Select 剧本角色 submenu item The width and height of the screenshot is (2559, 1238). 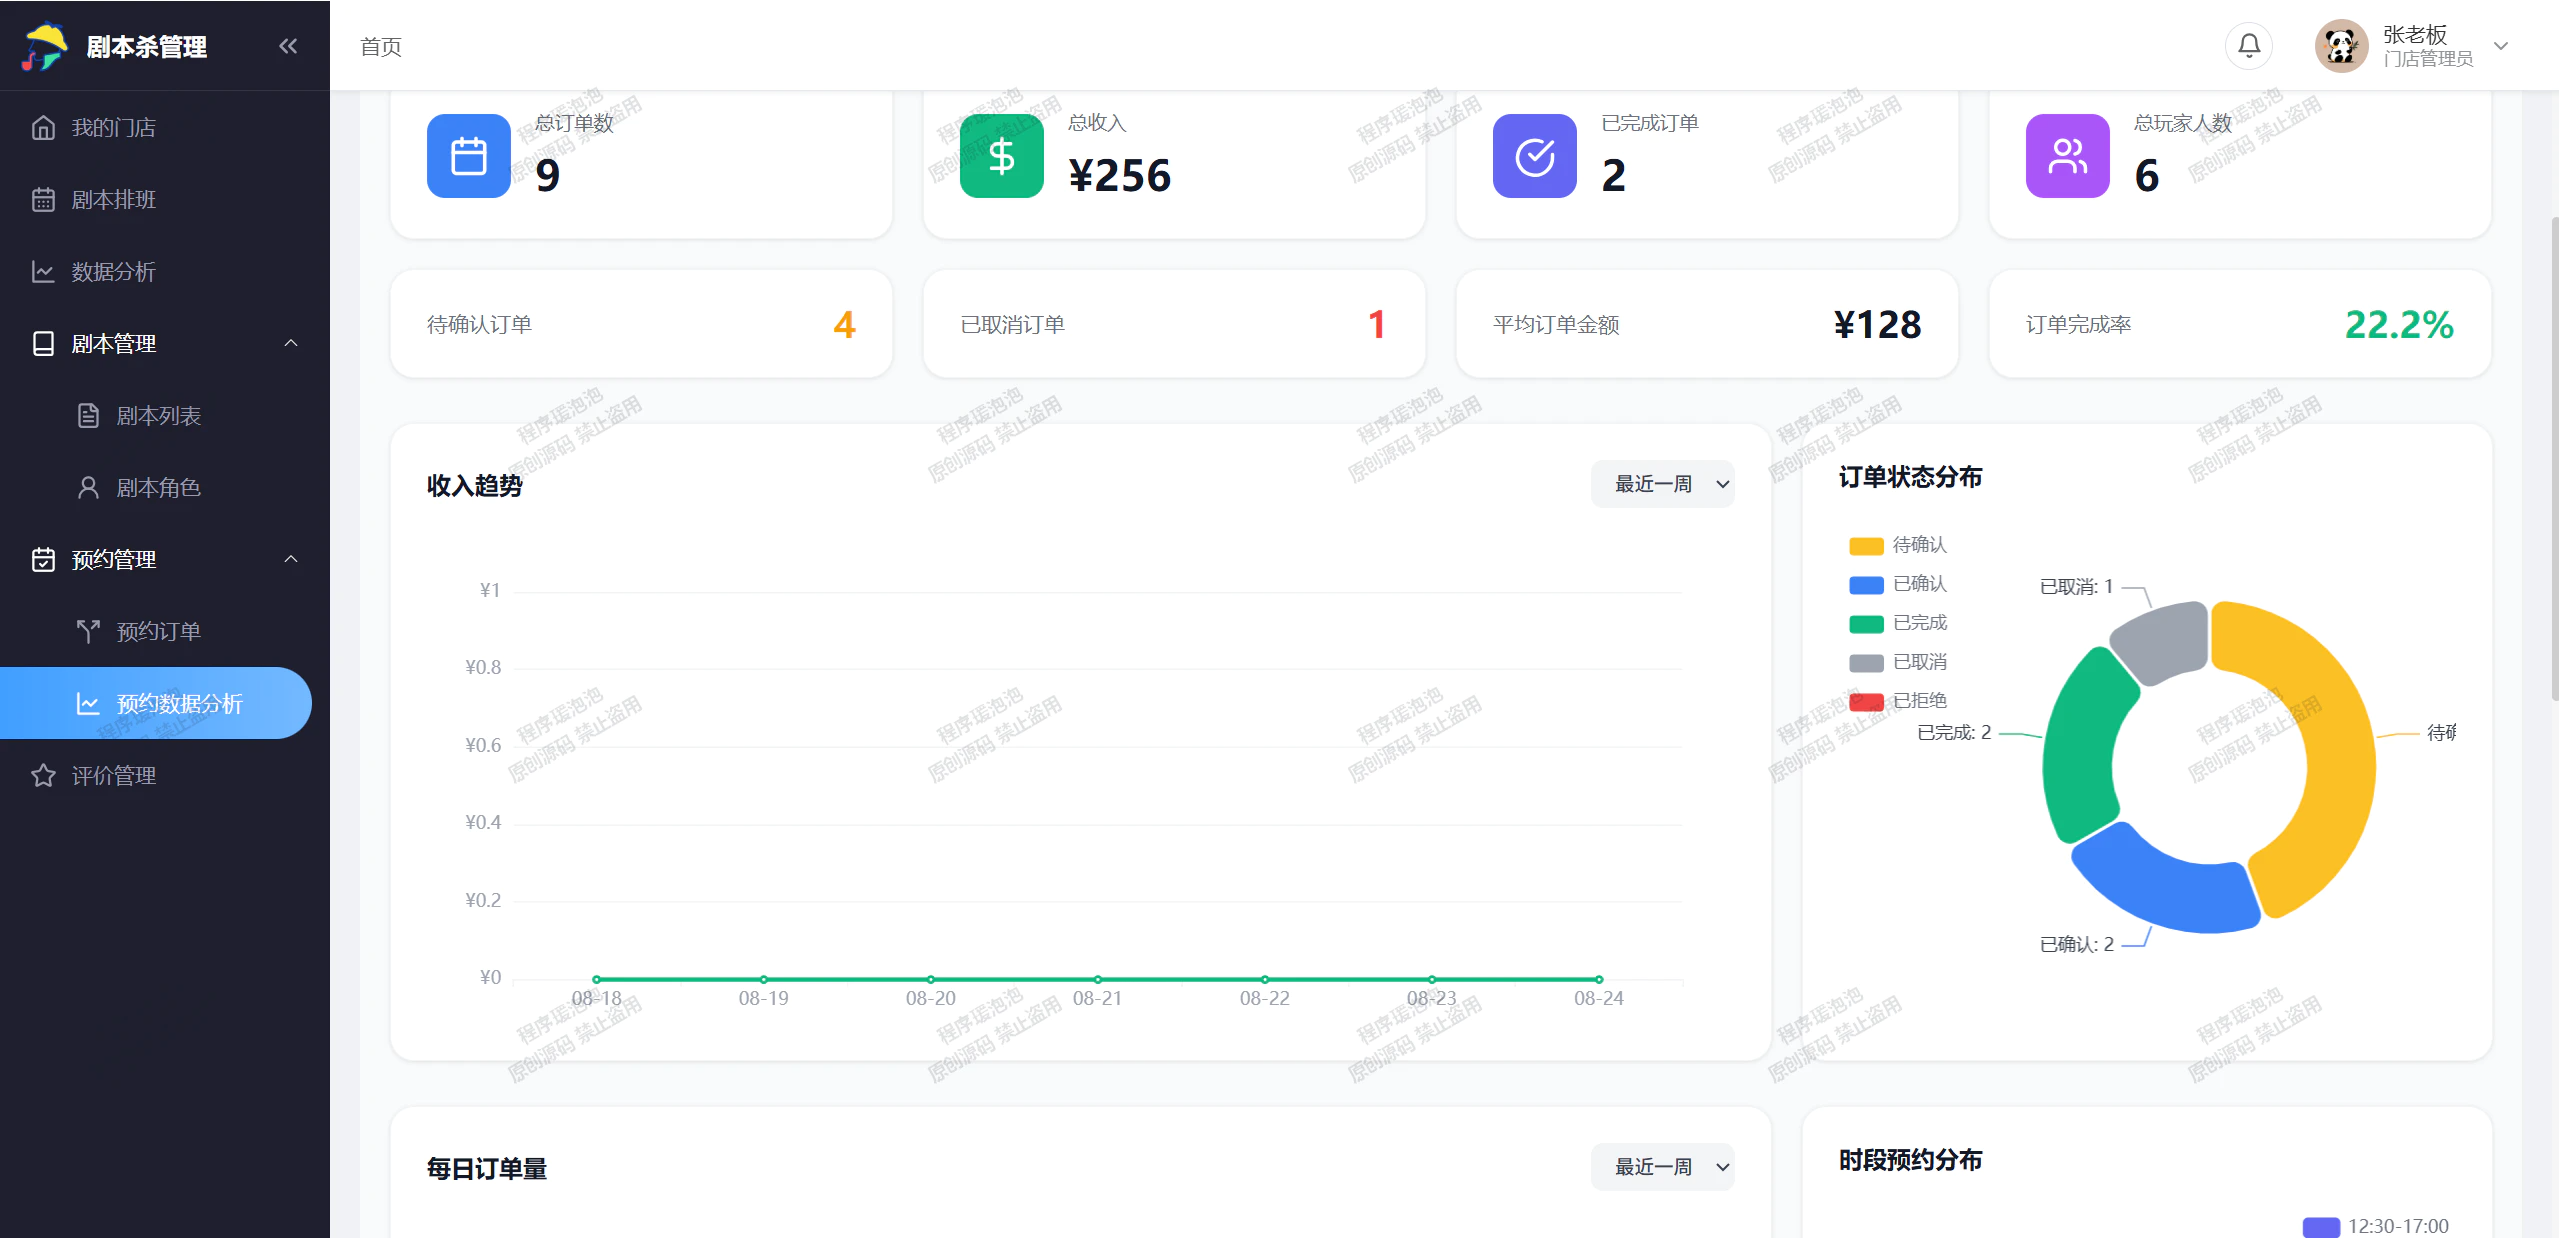165,488
